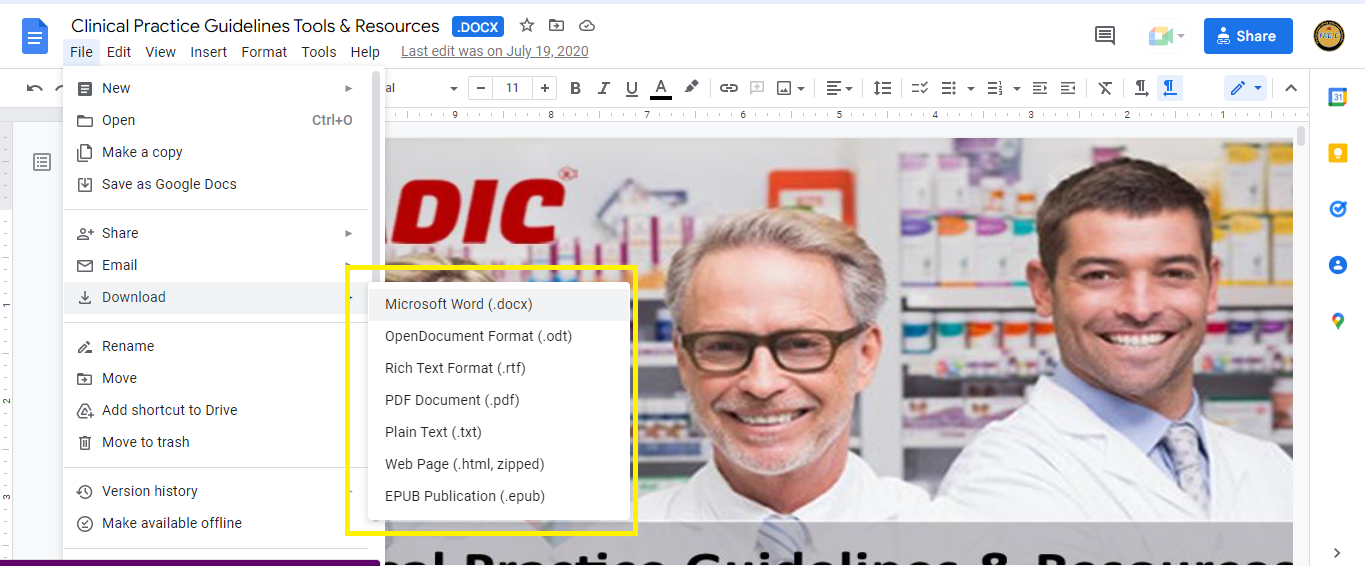Increase font size with plus button
Viewport: 1366px width, 566px height.
click(545, 88)
